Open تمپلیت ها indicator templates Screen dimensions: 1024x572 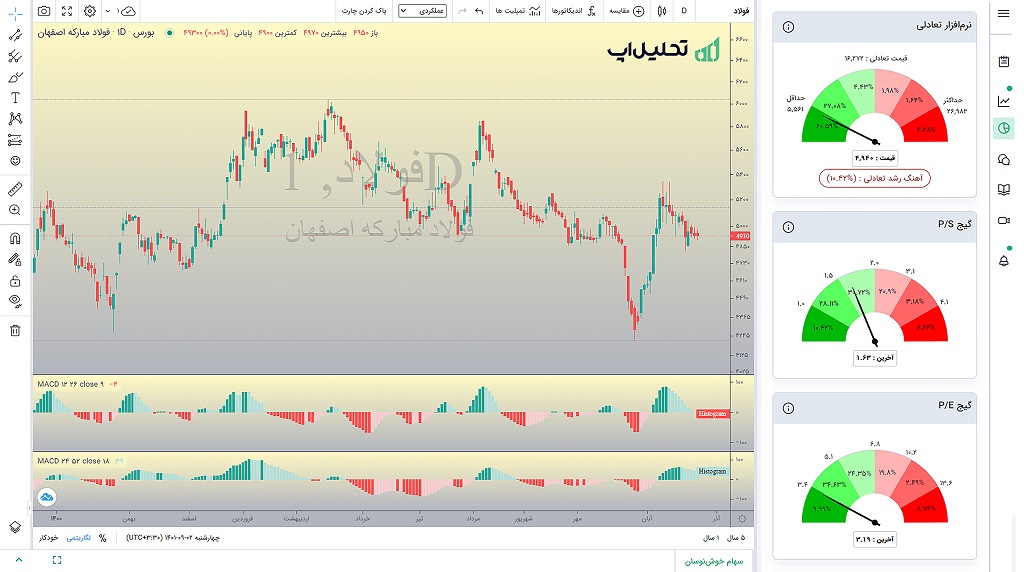[518, 11]
